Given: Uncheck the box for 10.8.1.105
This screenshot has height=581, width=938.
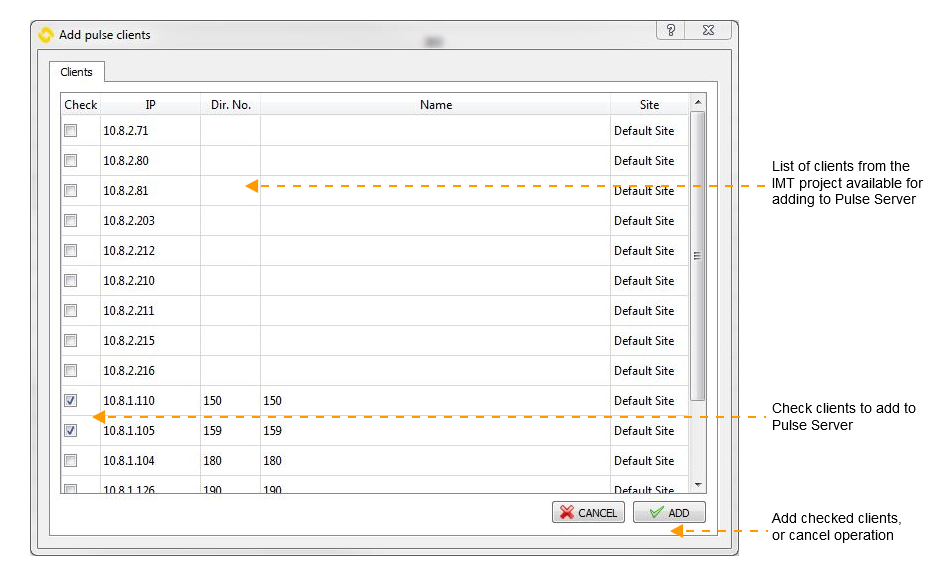Looking at the screenshot, I should (x=71, y=430).
